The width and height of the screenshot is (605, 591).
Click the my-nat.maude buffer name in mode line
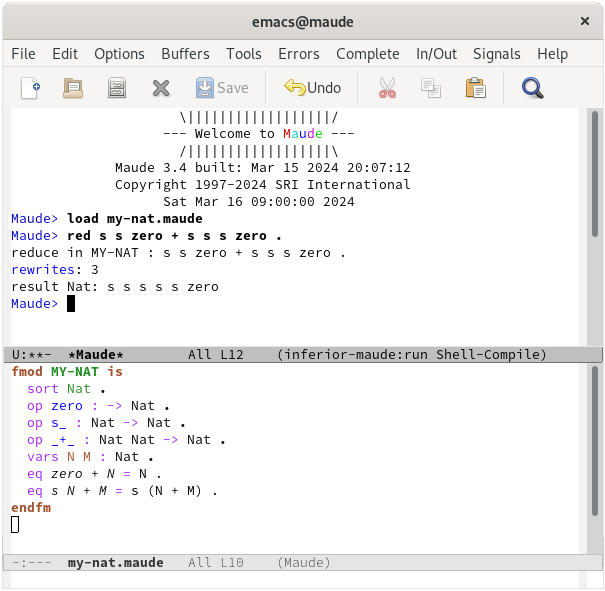tap(115, 563)
